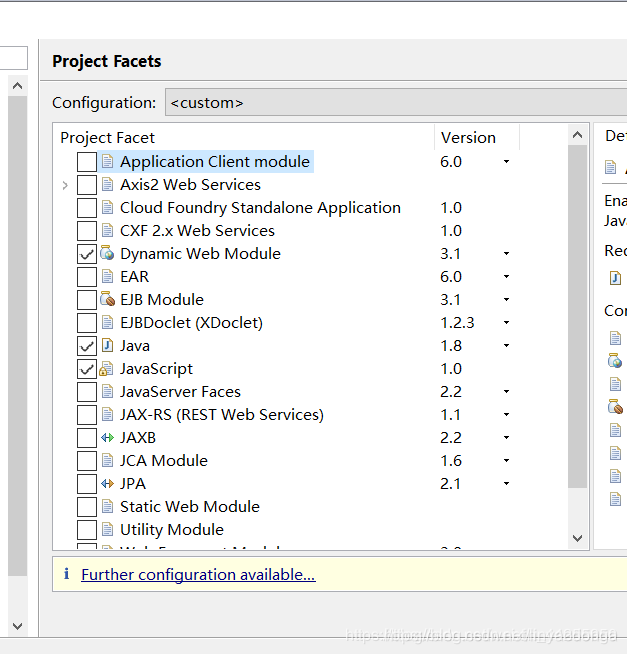Screen dimensions: 627x654
Task: Select the JCA Module row text
Action: 164,460
